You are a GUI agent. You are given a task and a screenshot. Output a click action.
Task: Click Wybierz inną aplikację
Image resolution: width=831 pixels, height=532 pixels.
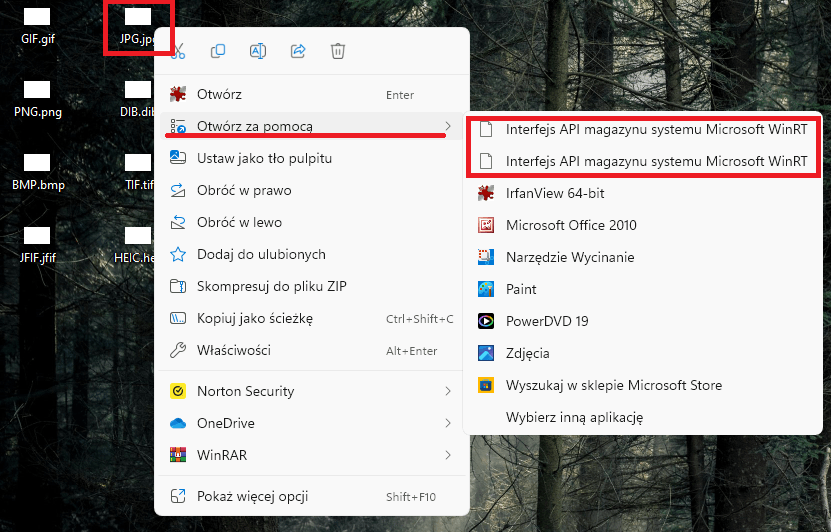tap(643, 417)
